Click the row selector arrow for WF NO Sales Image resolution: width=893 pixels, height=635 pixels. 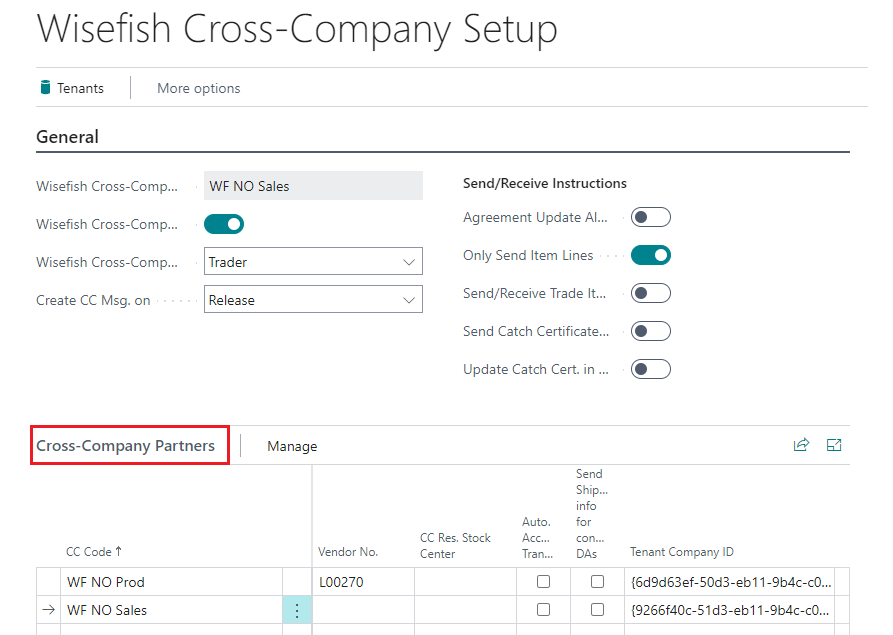[x=48, y=610]
